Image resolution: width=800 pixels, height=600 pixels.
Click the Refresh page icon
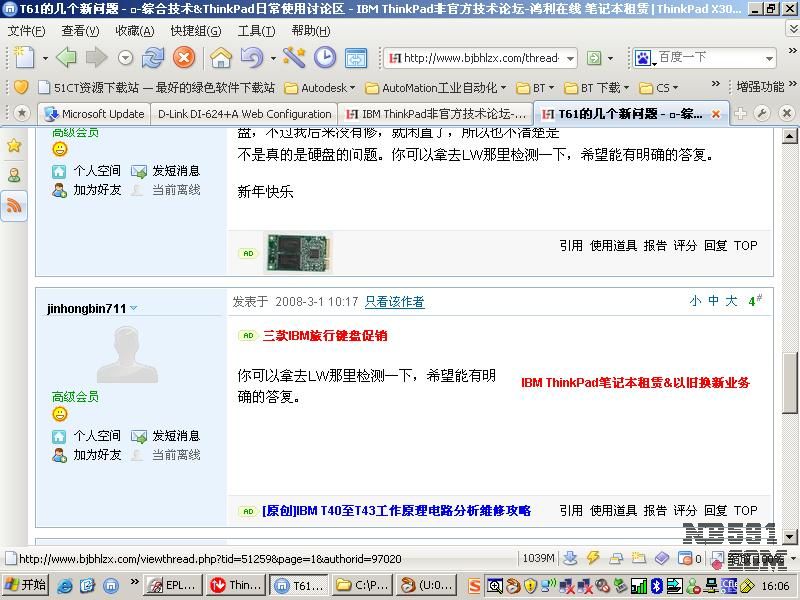click(153, 58)
